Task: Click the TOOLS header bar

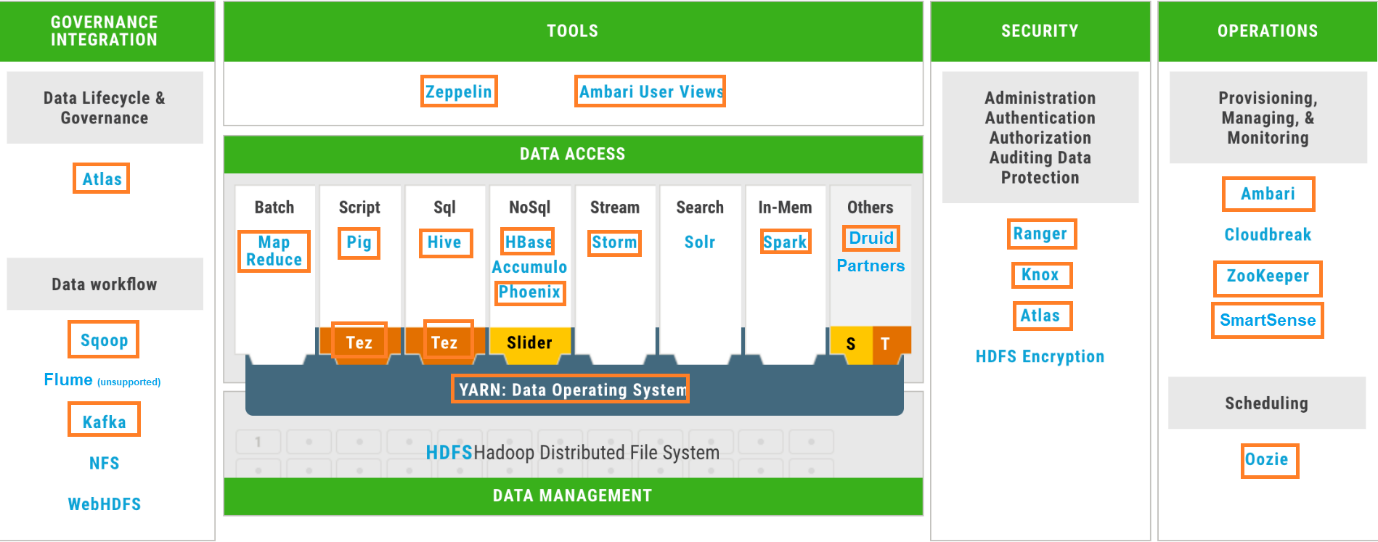Action: pyautogui.click(x=573, y=31)
